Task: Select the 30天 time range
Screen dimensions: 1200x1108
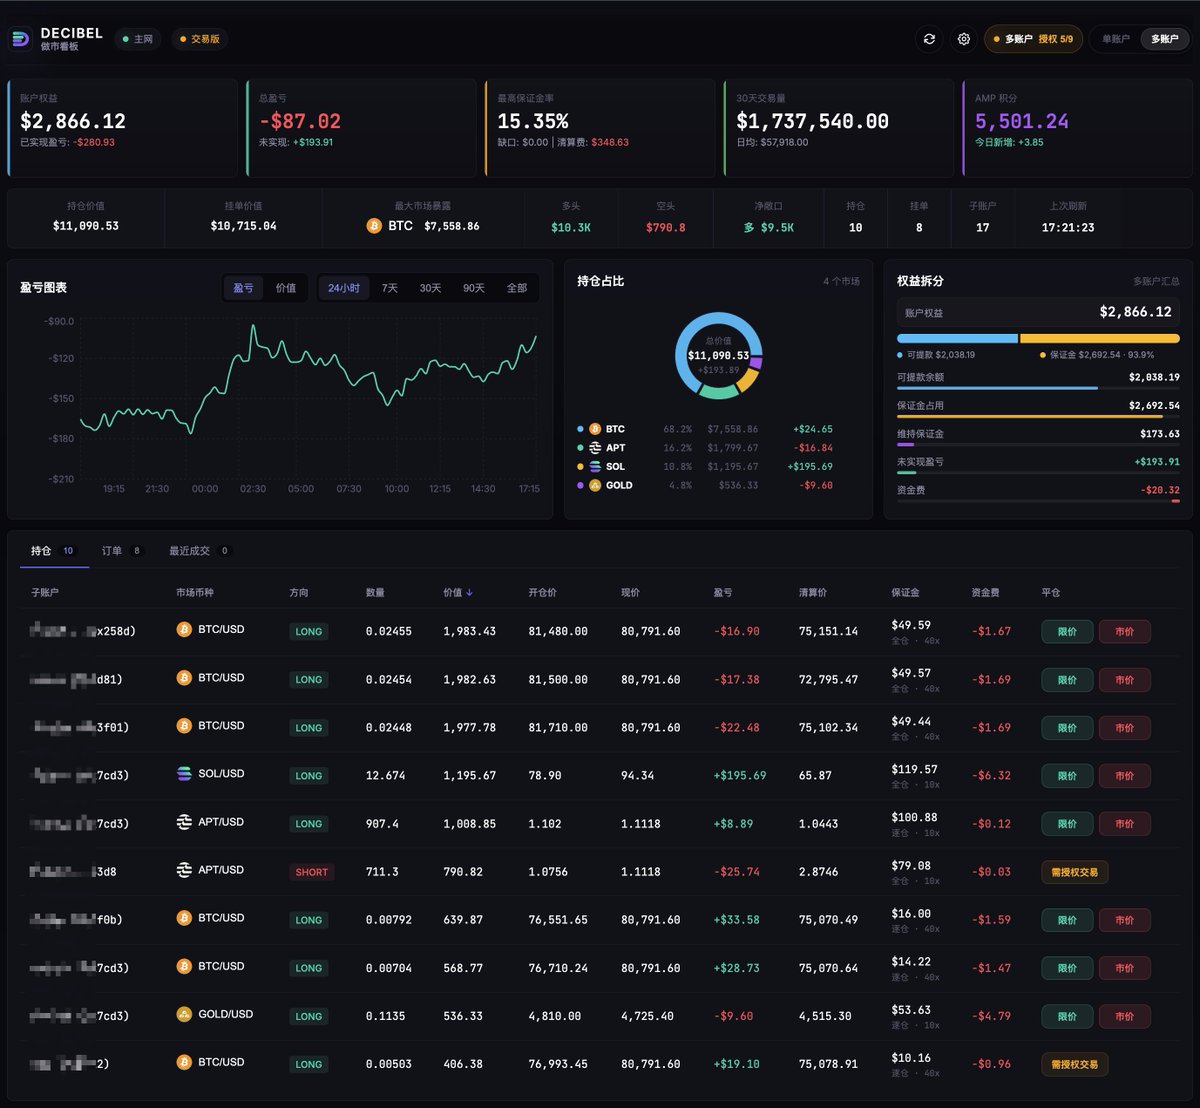Action: (x=430, y=288)
